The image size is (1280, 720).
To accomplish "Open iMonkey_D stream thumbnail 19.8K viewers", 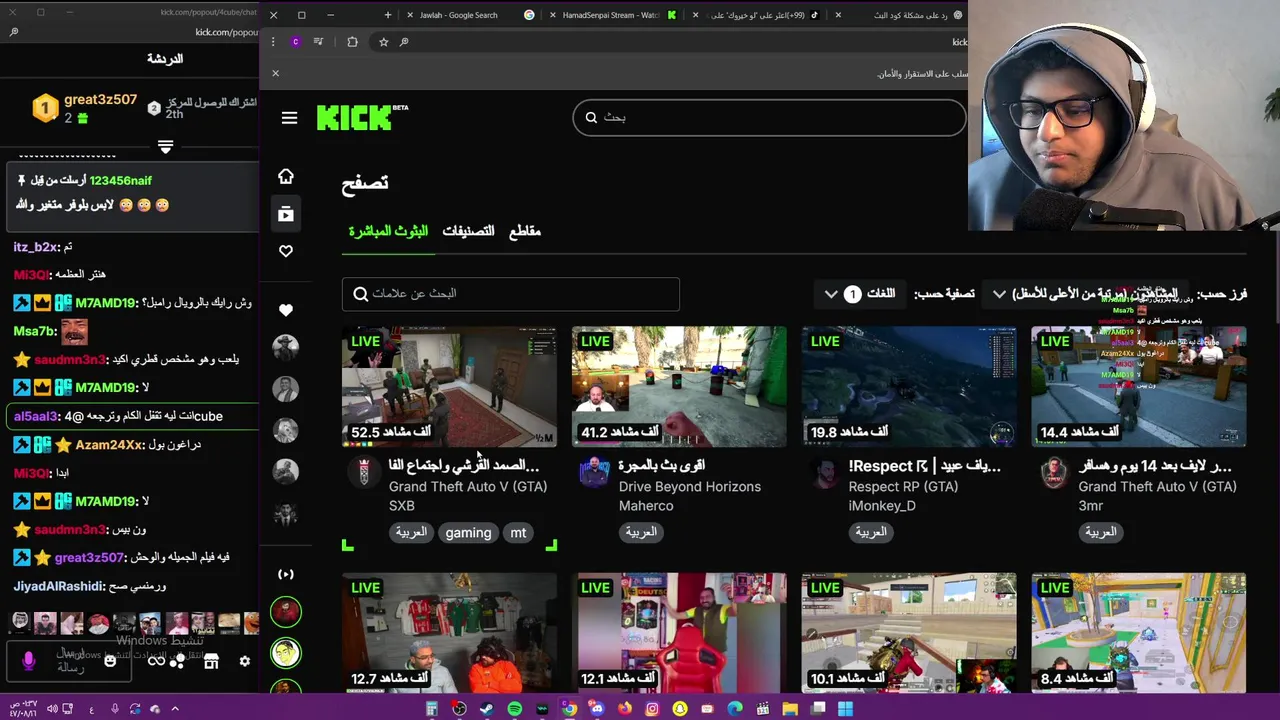I will [909, 386].
